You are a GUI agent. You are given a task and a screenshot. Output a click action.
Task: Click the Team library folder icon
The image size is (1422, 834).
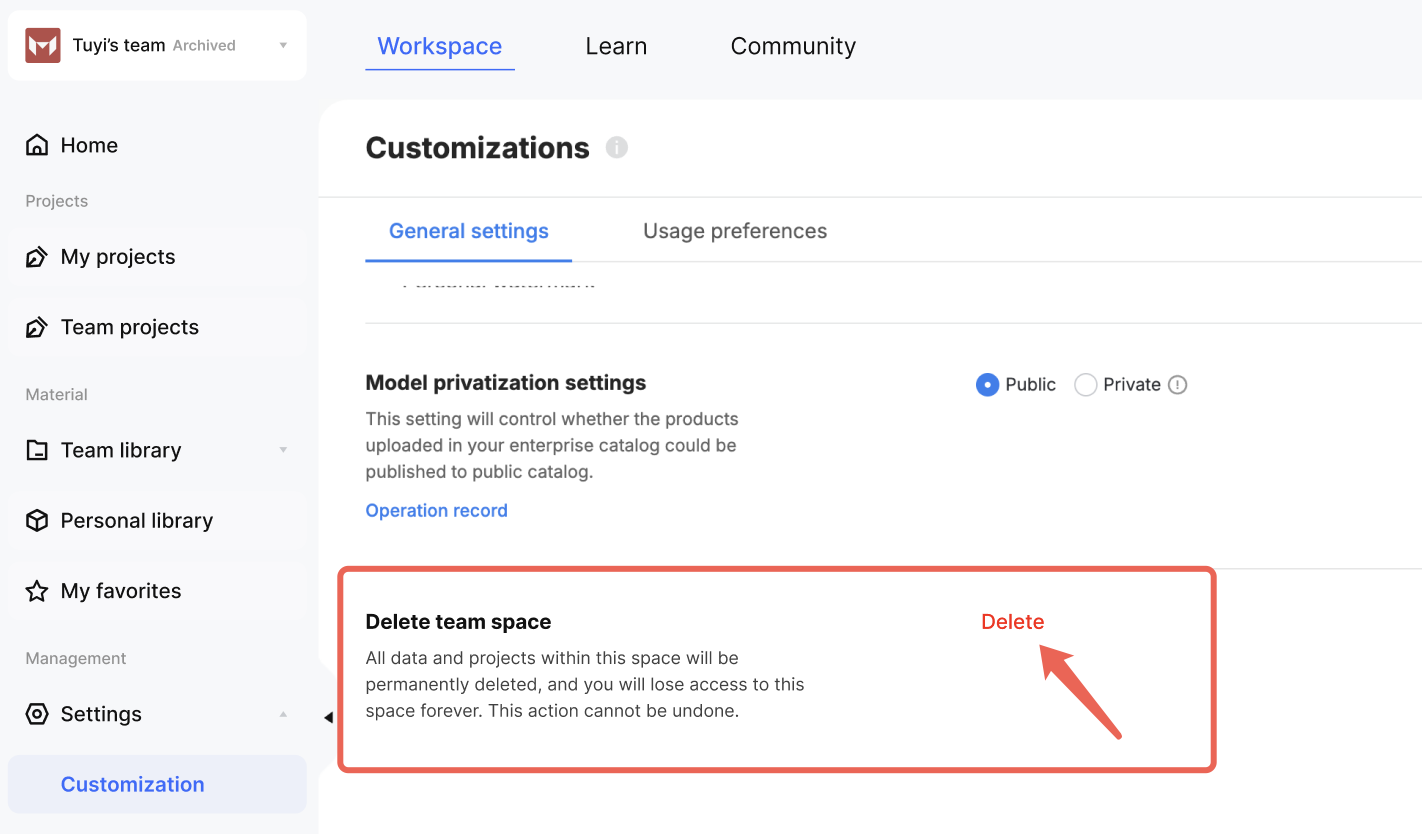pyautogui.click(x=37, y=450)
